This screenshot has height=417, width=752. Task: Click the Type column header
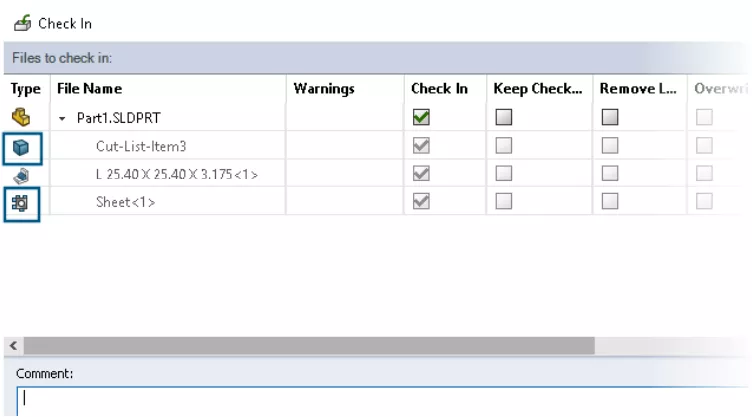[25, 89]
